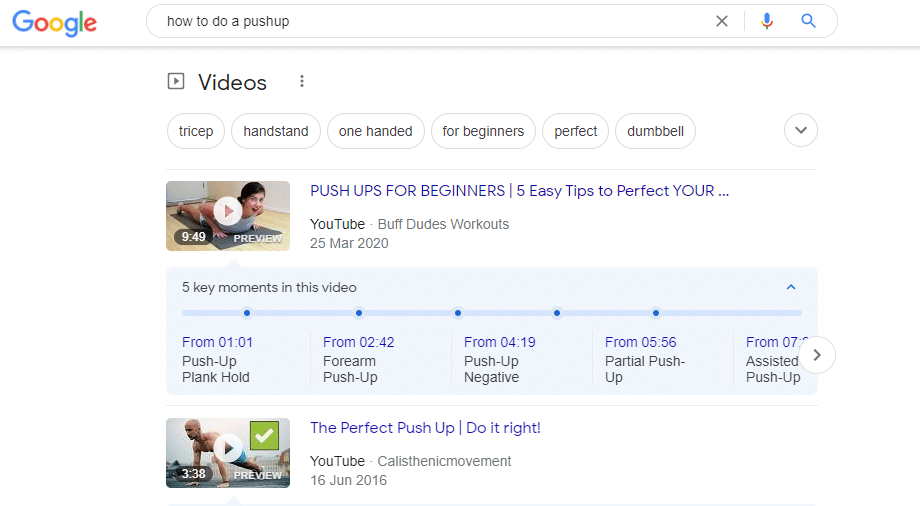Click the Google logo
The height and width of the screenshot is (506, 920).
(x=55, y=22)
